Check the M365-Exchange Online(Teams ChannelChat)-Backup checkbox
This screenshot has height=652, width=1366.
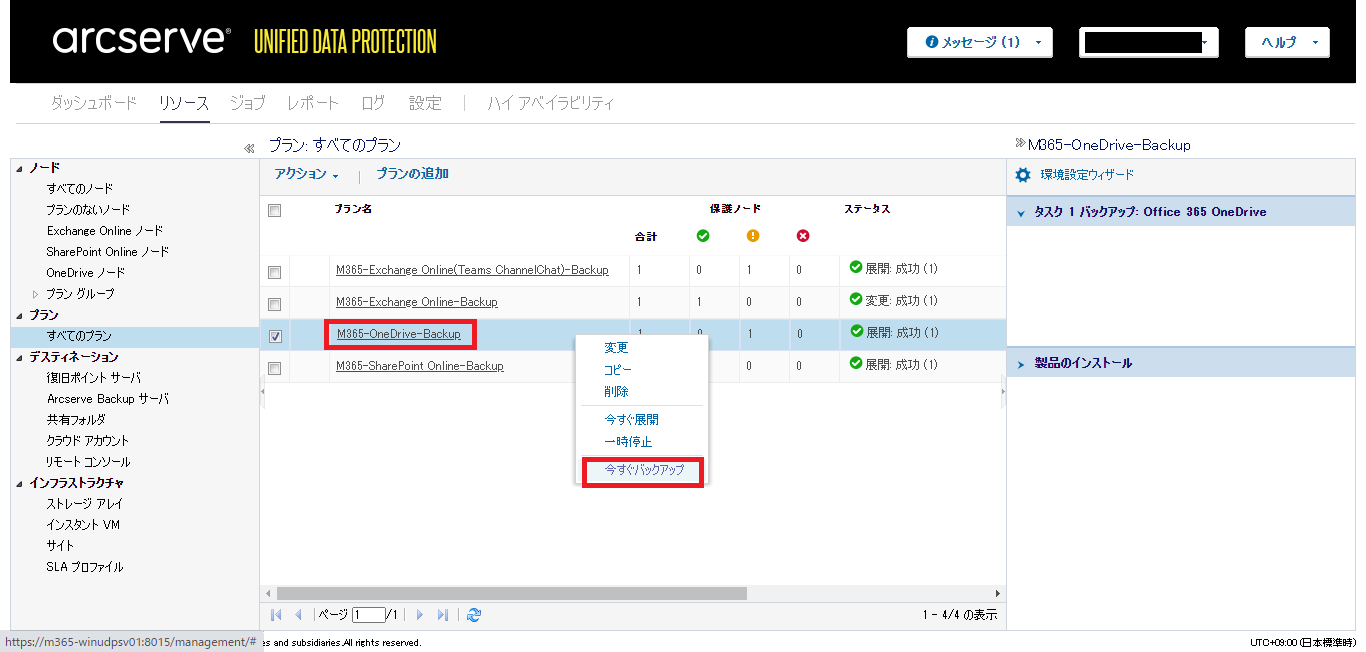275,272
